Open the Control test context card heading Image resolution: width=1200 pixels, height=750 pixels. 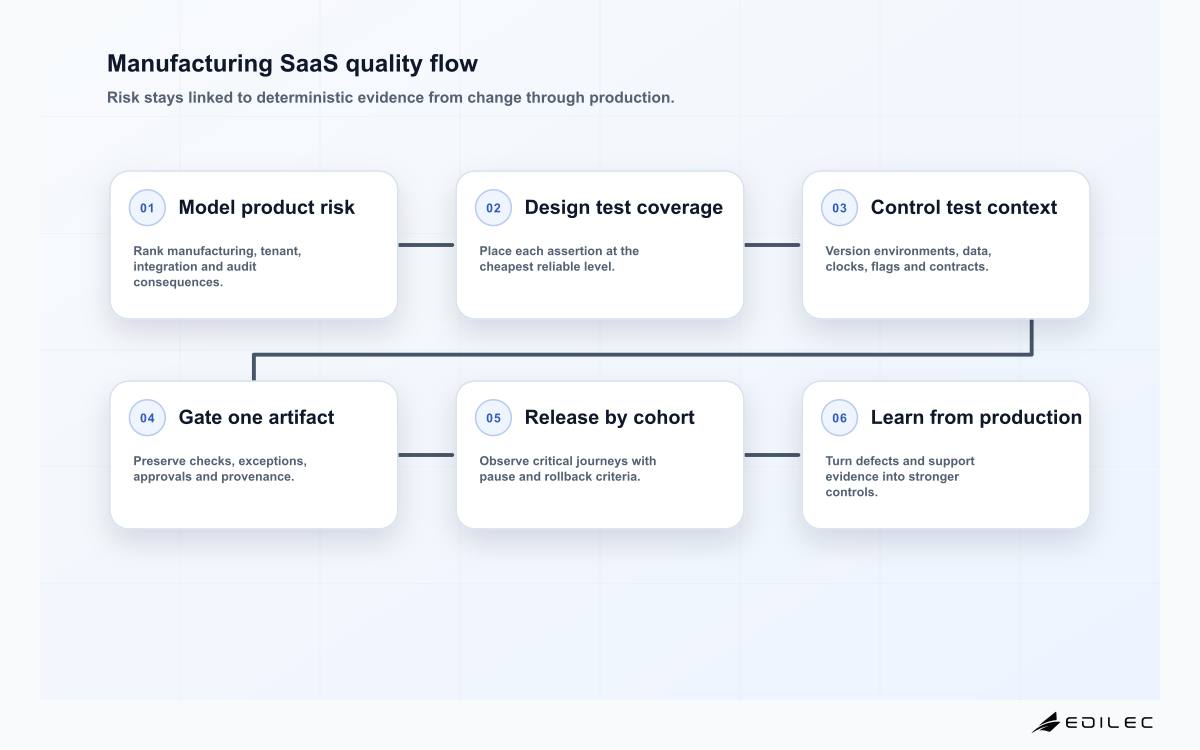coord(963,207)
